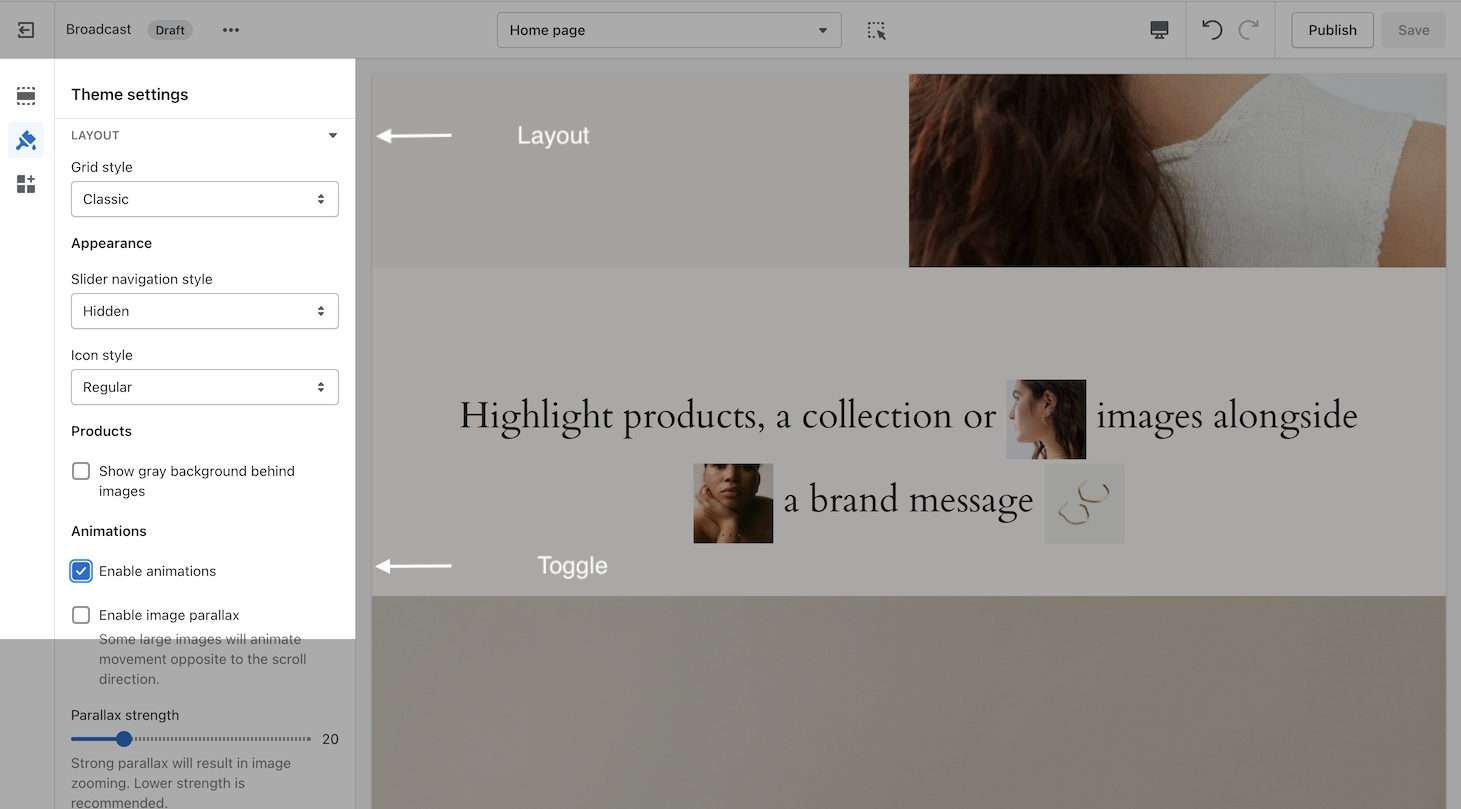
Task: Open Slider navigation style dropdown
Action: click(204, 311)
